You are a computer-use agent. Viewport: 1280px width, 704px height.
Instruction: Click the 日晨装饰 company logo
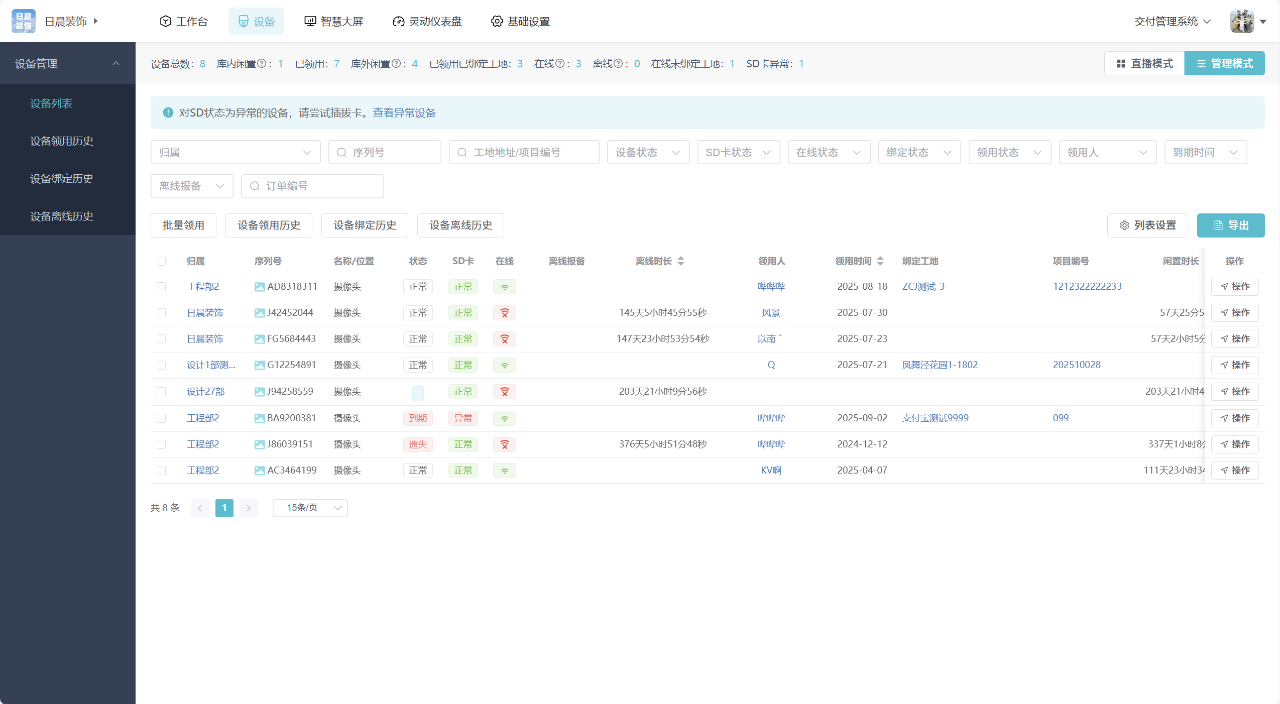pyautogui.click(x=23, y=21)
